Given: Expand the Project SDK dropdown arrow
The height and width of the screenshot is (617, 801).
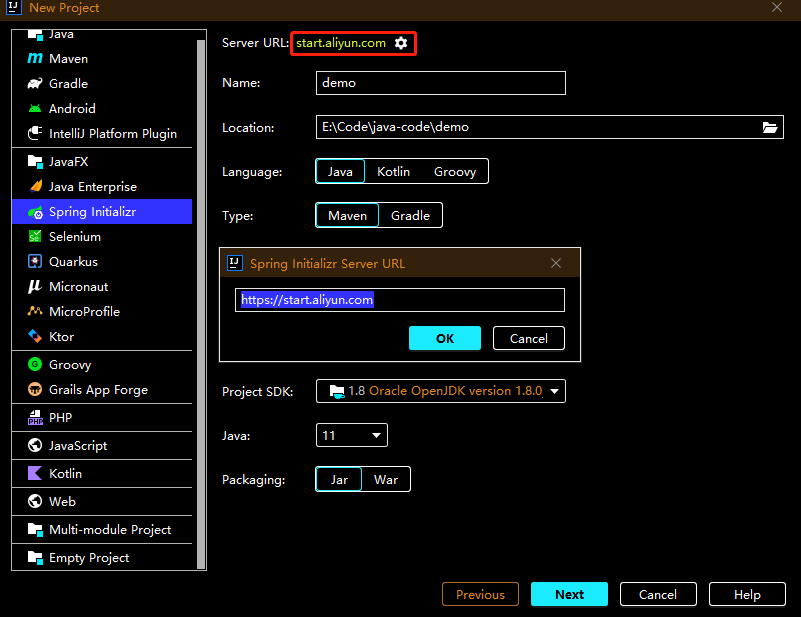Looking at the screenshot, I should pyautogui.click(x=554, y=391).
